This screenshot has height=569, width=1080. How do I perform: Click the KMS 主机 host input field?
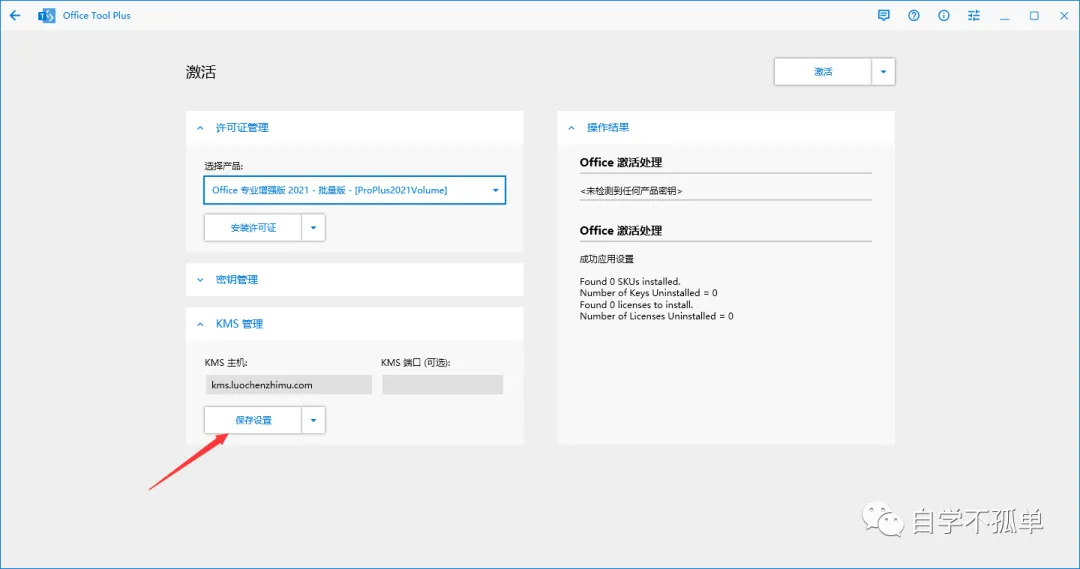coord(289,384)
